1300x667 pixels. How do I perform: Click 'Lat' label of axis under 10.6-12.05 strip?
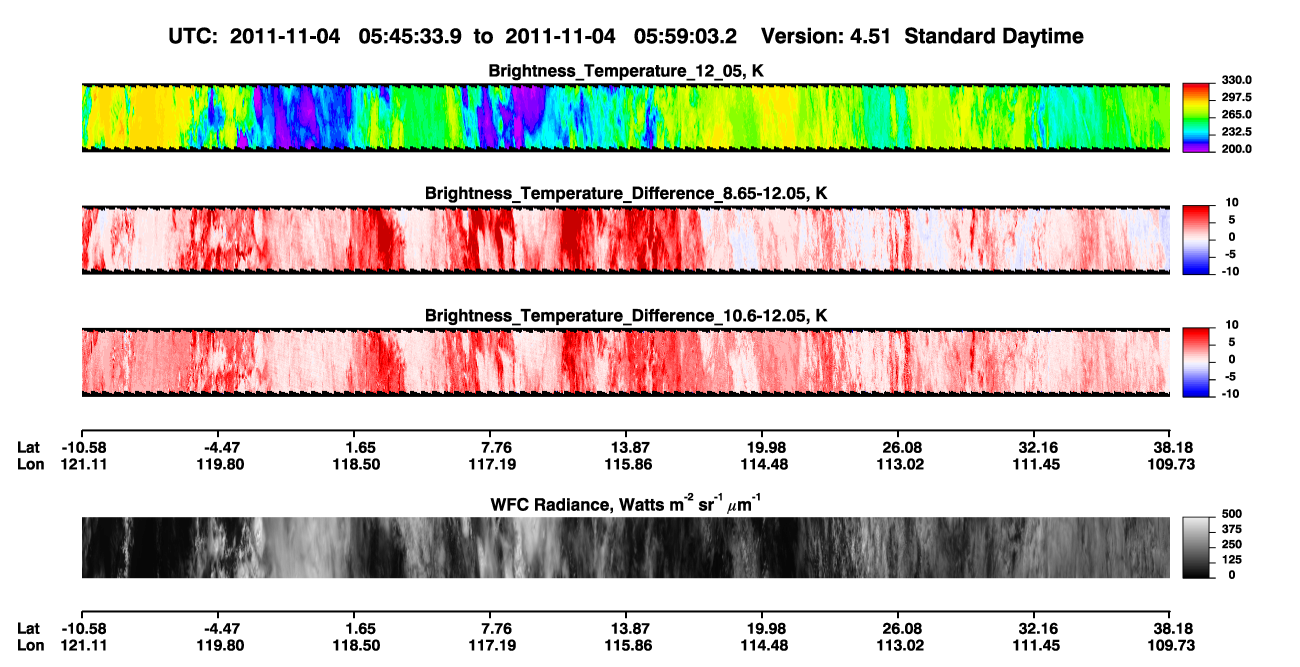tap(28, 447)
